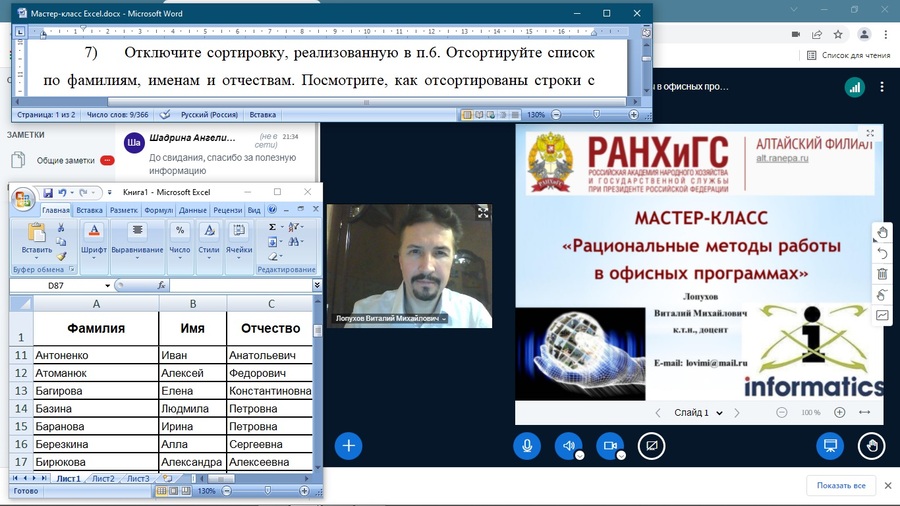Open the Sort & Filter icon in Excel
The image size is (900, 506).
click(x=294, y=227)
